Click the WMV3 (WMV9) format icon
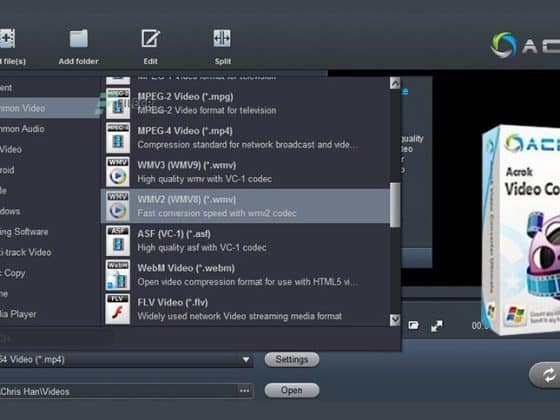 [x=118, y=172]
